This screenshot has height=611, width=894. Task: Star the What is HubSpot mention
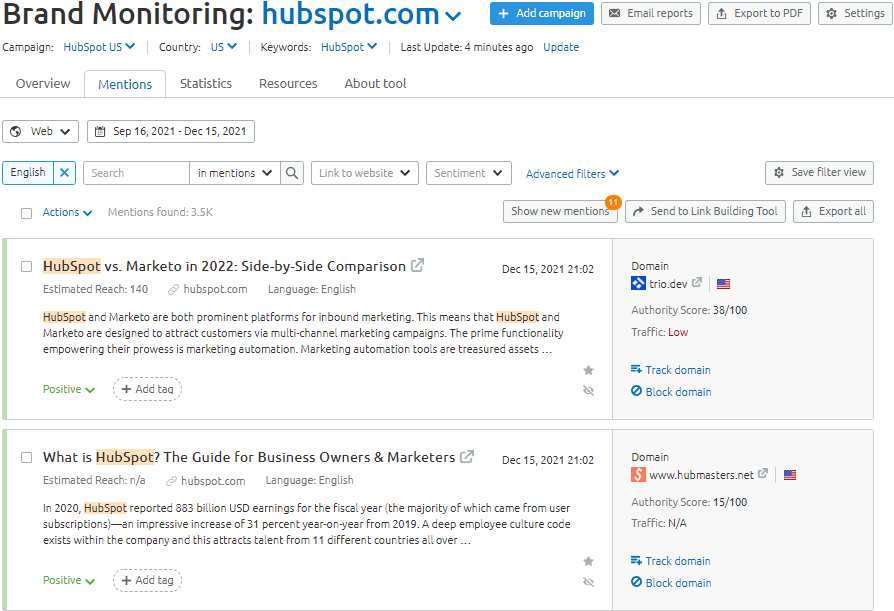tap(588, 561)
